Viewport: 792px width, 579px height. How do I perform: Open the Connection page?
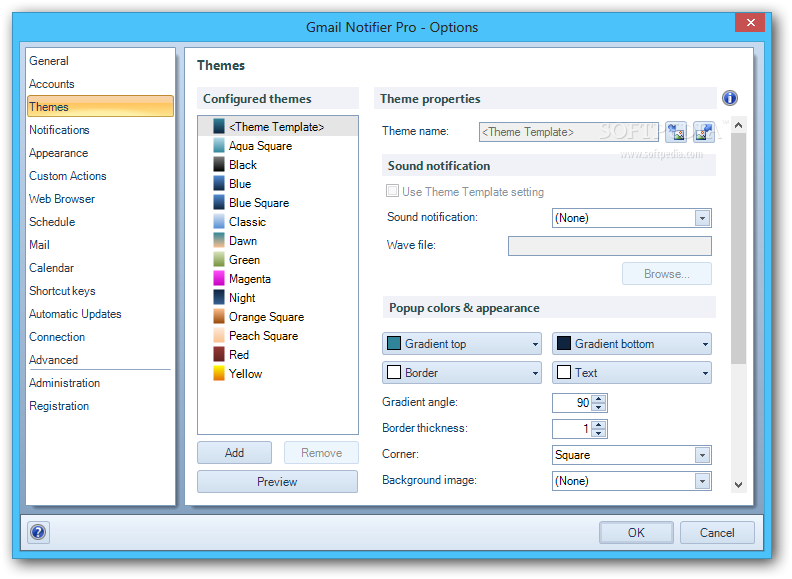(57, 337)
